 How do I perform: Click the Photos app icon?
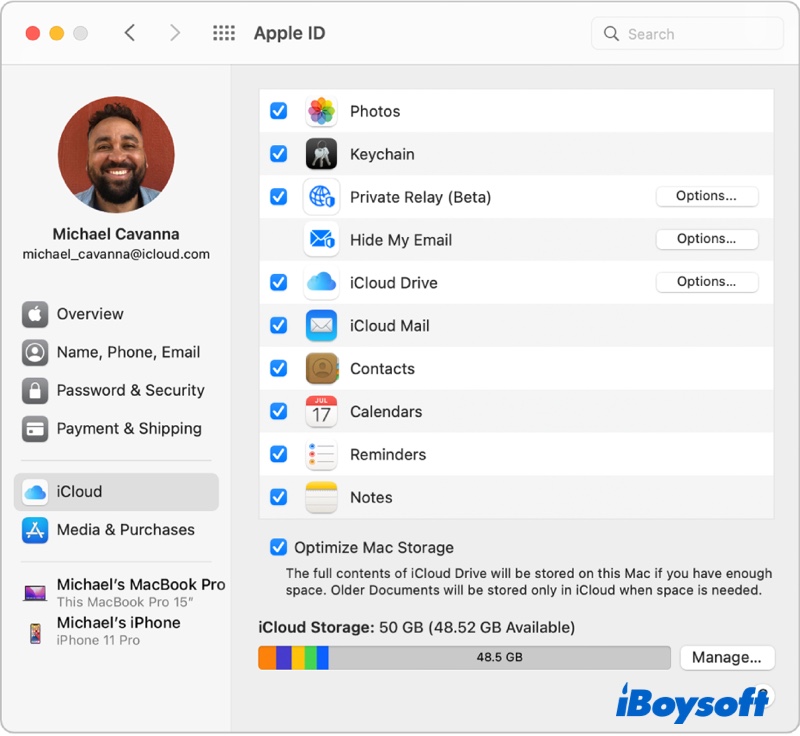pyautogui.click(x=321, y=111)
